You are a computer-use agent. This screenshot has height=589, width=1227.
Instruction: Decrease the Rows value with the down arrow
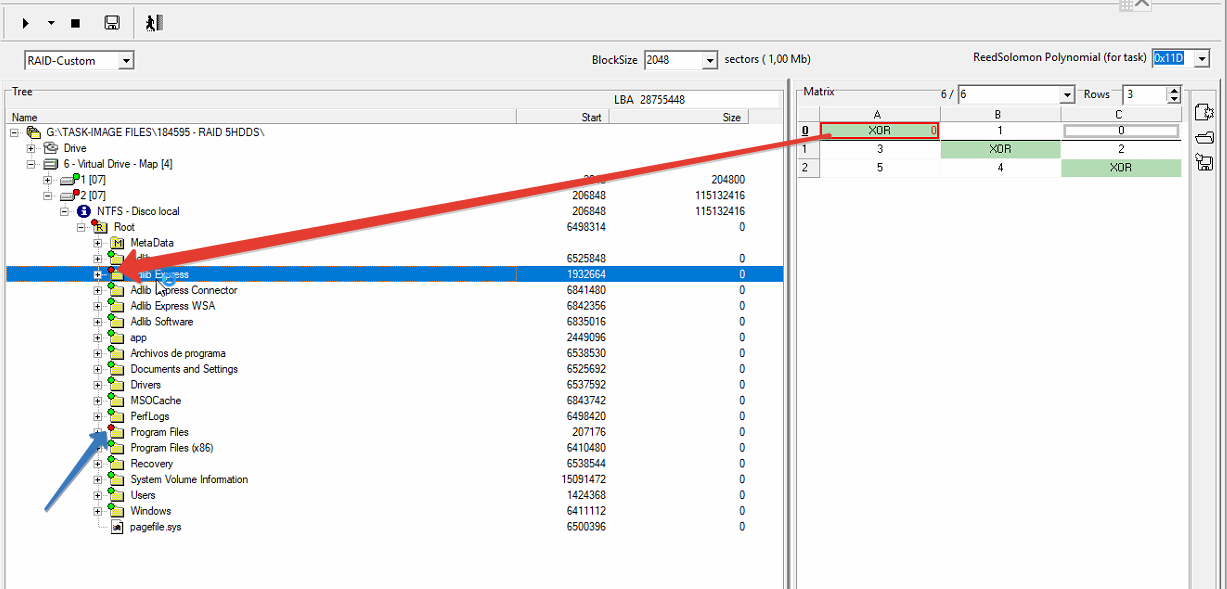coord(1174,99)
